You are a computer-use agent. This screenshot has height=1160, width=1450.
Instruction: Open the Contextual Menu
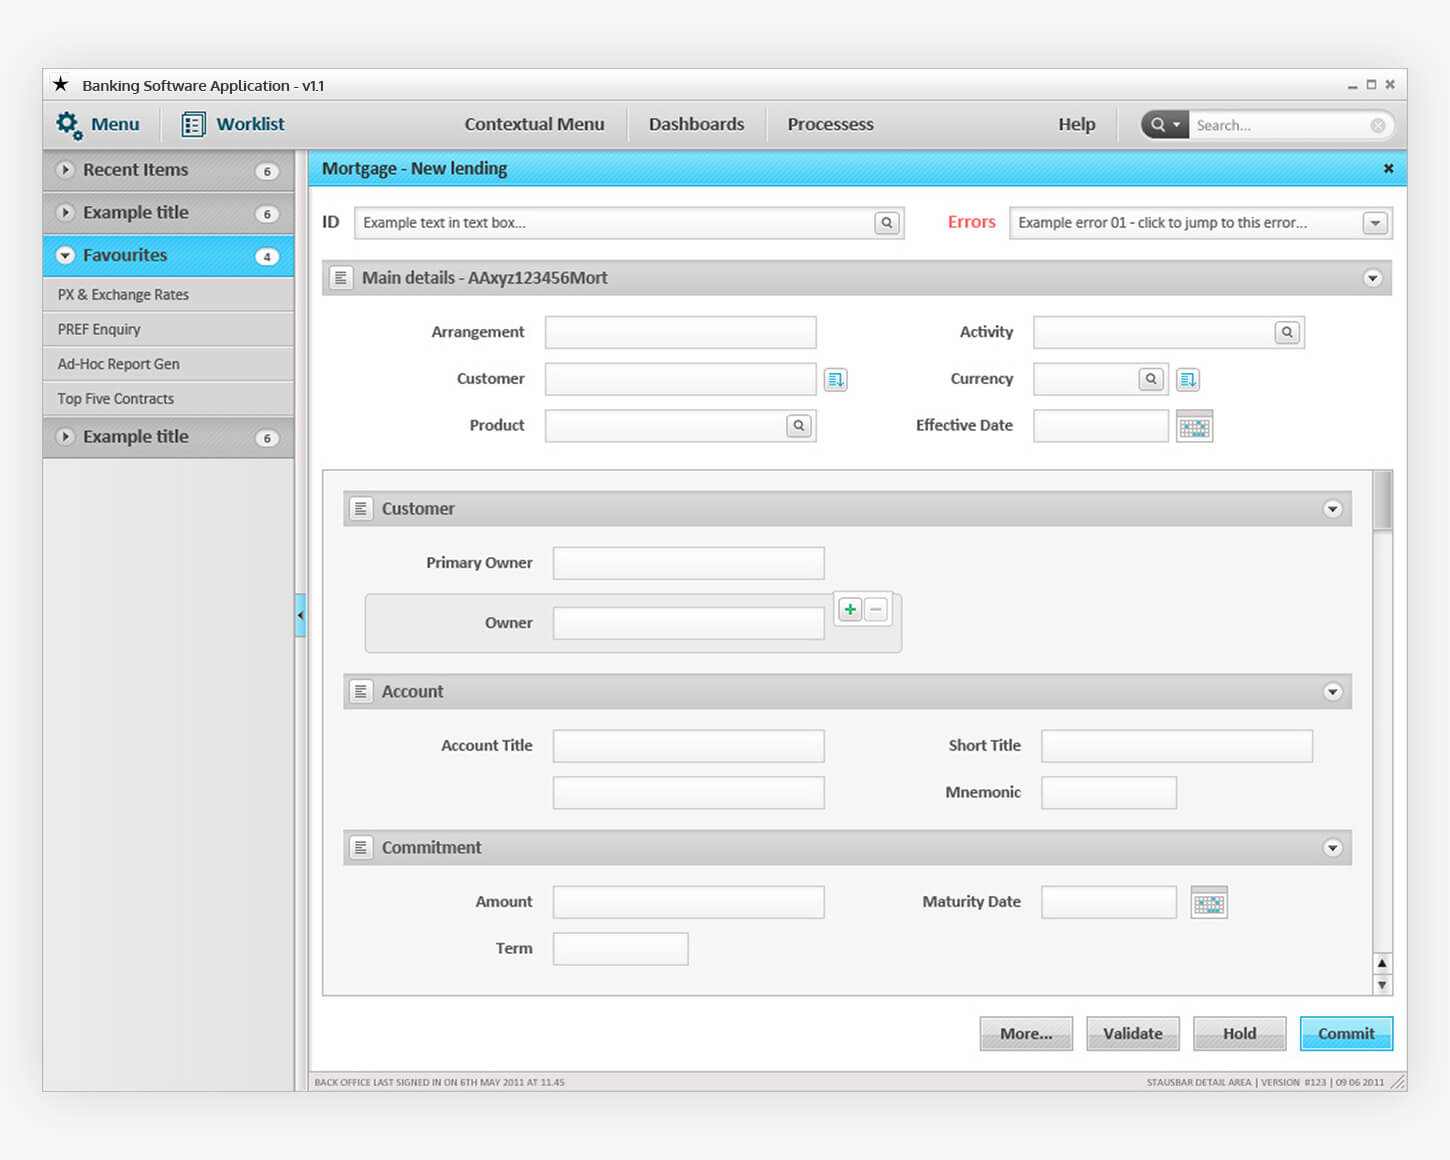(x=534, y=124)
